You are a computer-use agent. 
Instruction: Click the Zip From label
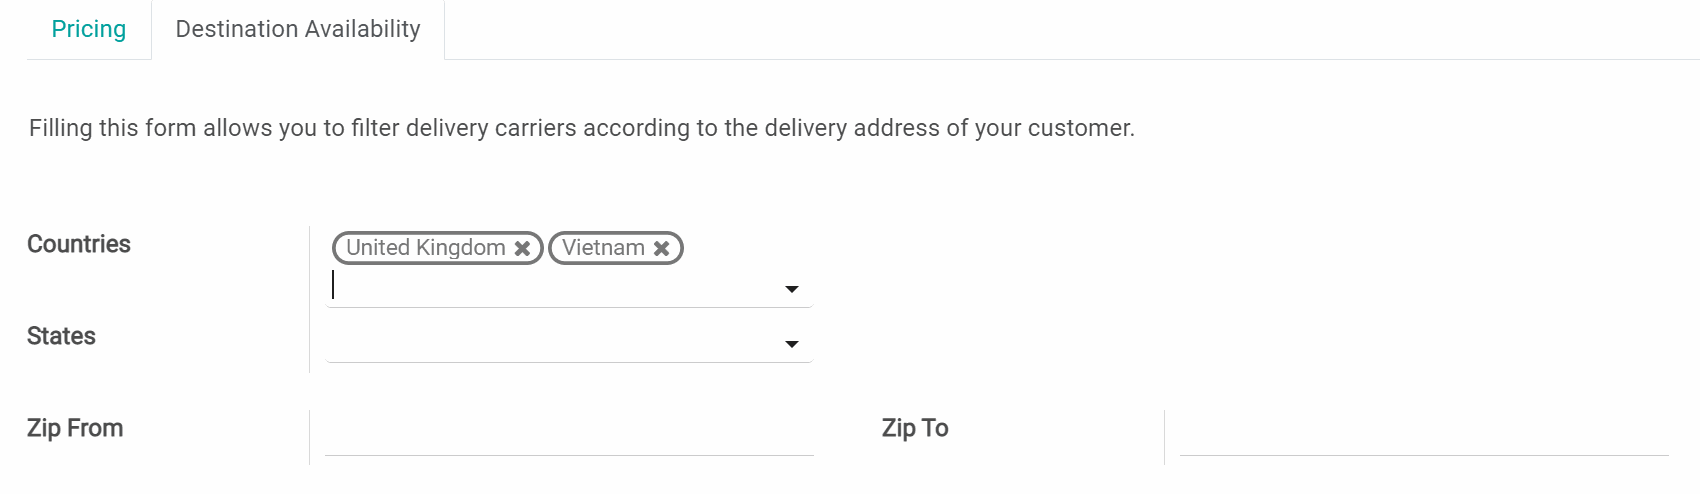coord(75,428)
